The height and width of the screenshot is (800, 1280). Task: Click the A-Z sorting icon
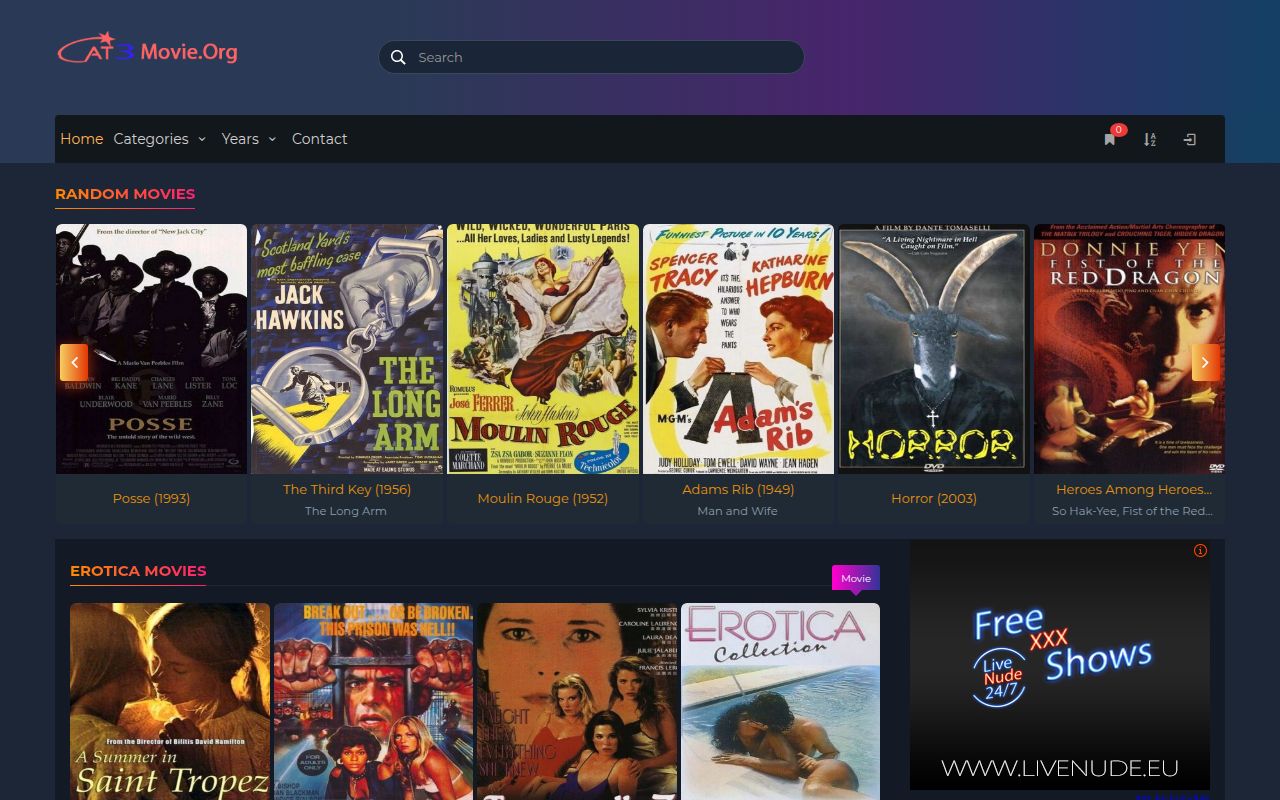click(x=1149, y=140)
